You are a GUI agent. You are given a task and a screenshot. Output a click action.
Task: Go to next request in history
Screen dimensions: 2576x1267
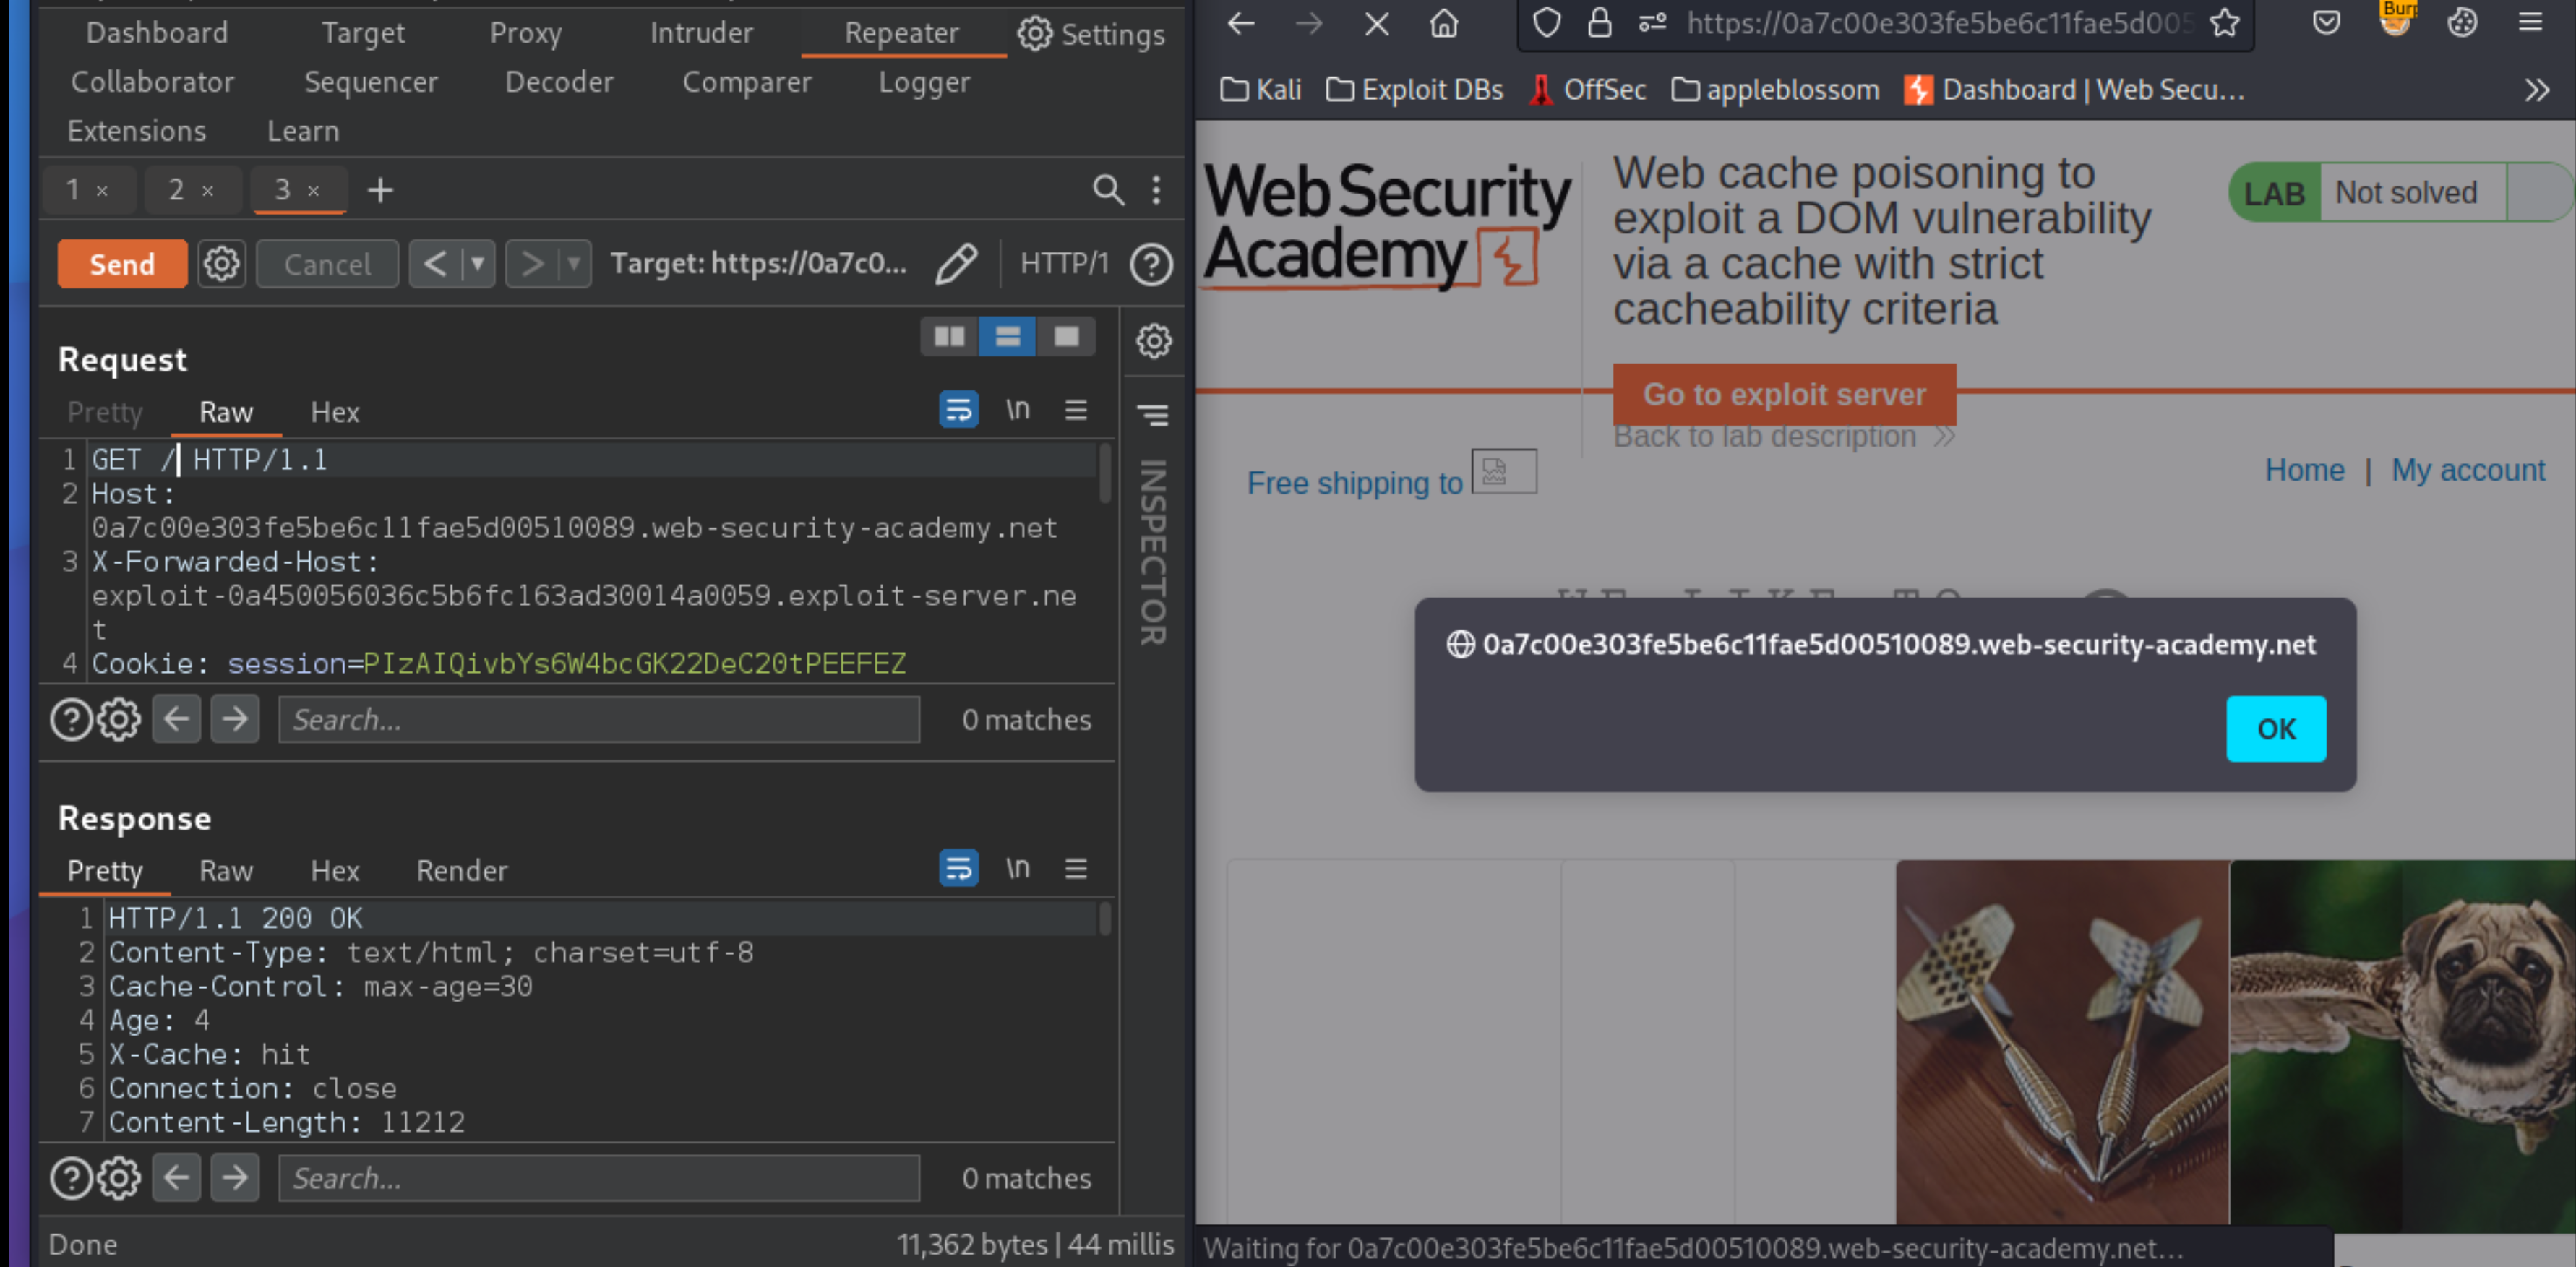pyautogui.click(x=532, y=264)
